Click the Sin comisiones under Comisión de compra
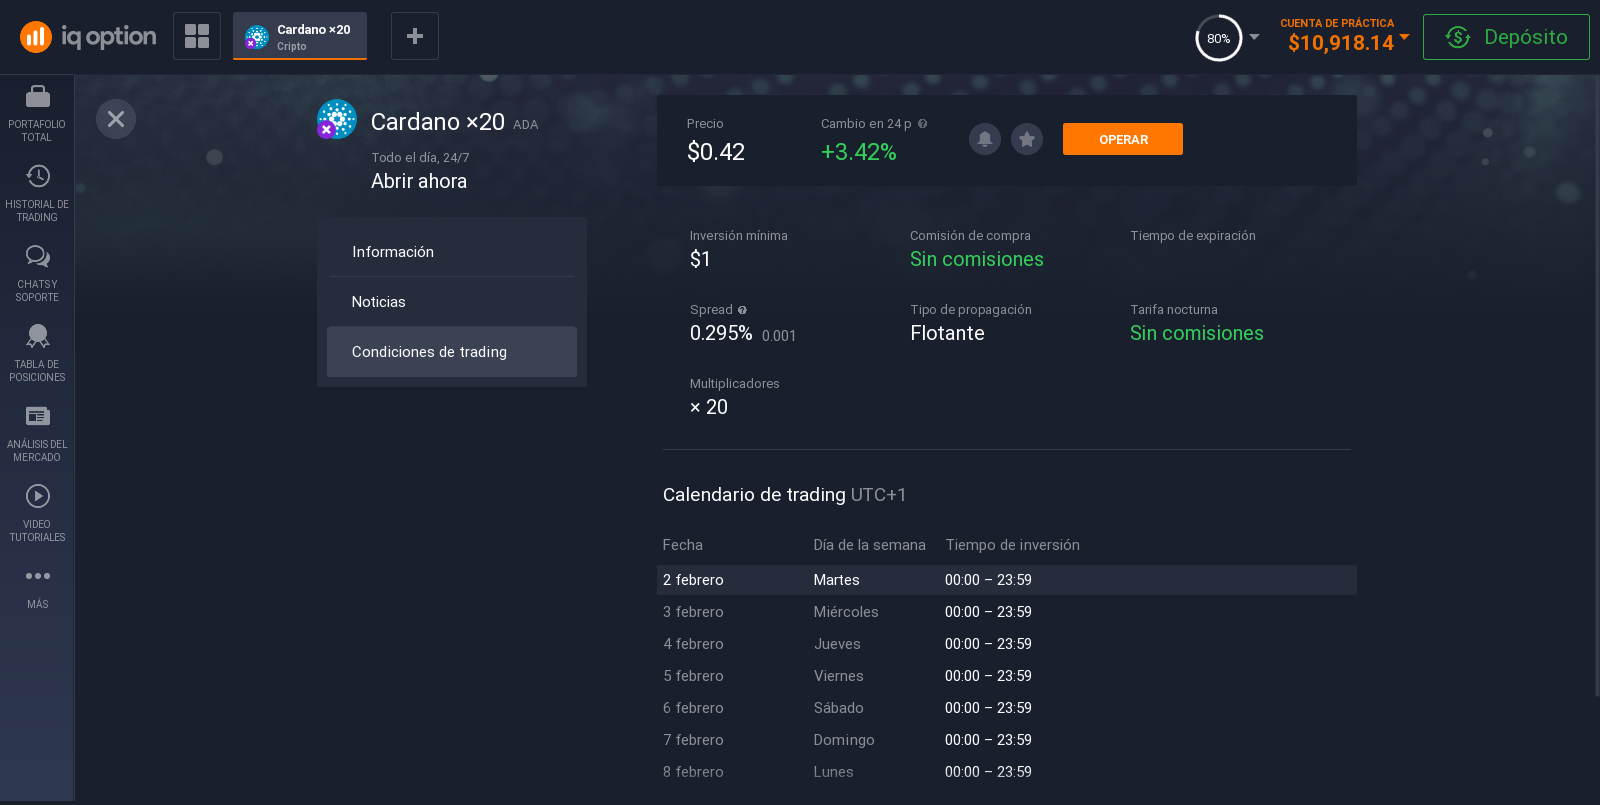The width and height of the screenshot is (1600, 805). [x=977, y=259]
